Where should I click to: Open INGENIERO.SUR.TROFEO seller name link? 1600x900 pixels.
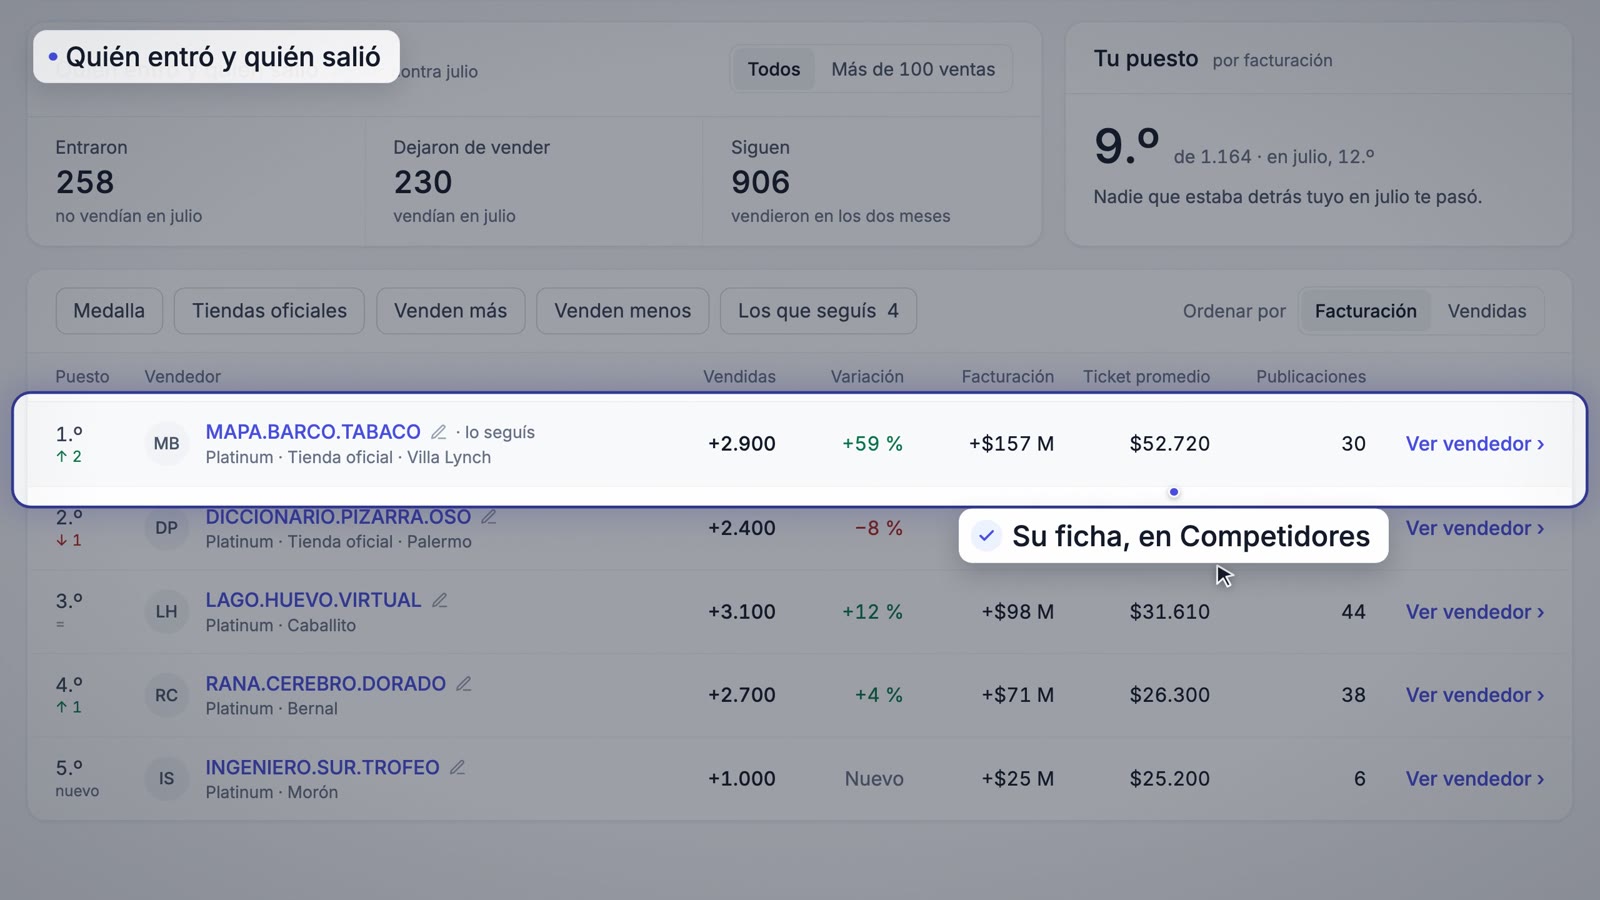point(322,768)
